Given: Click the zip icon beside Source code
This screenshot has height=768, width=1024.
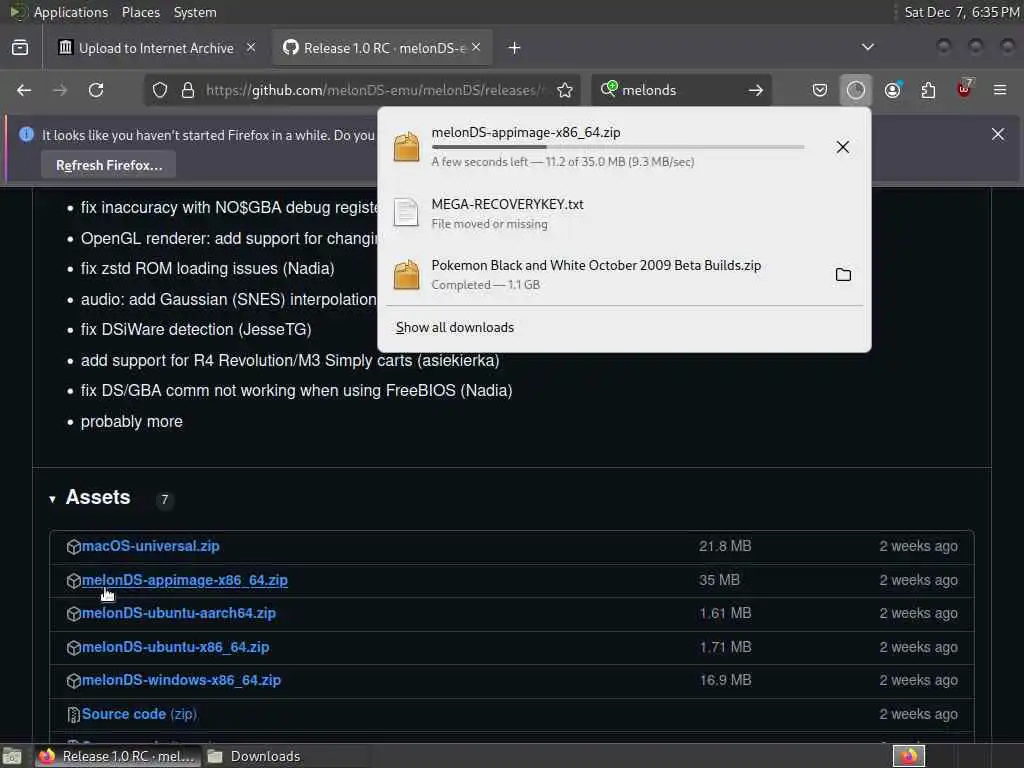Looking at the screenshot, I should (74, 714).
